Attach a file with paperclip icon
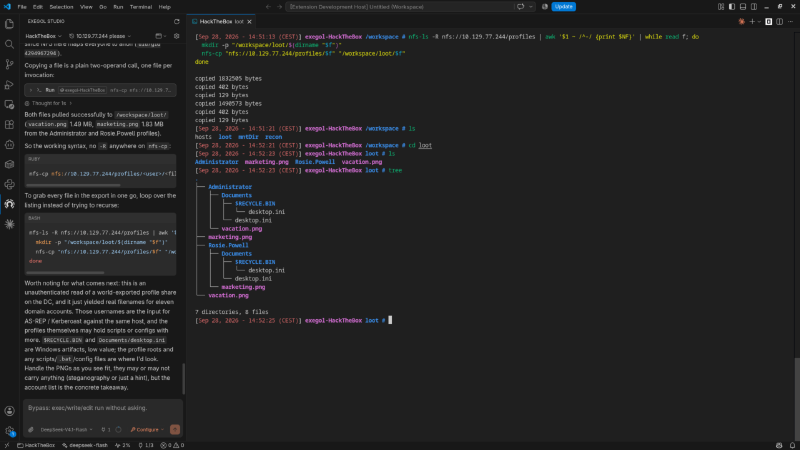This screenshot has width=800, height=450. coord(31,430)
